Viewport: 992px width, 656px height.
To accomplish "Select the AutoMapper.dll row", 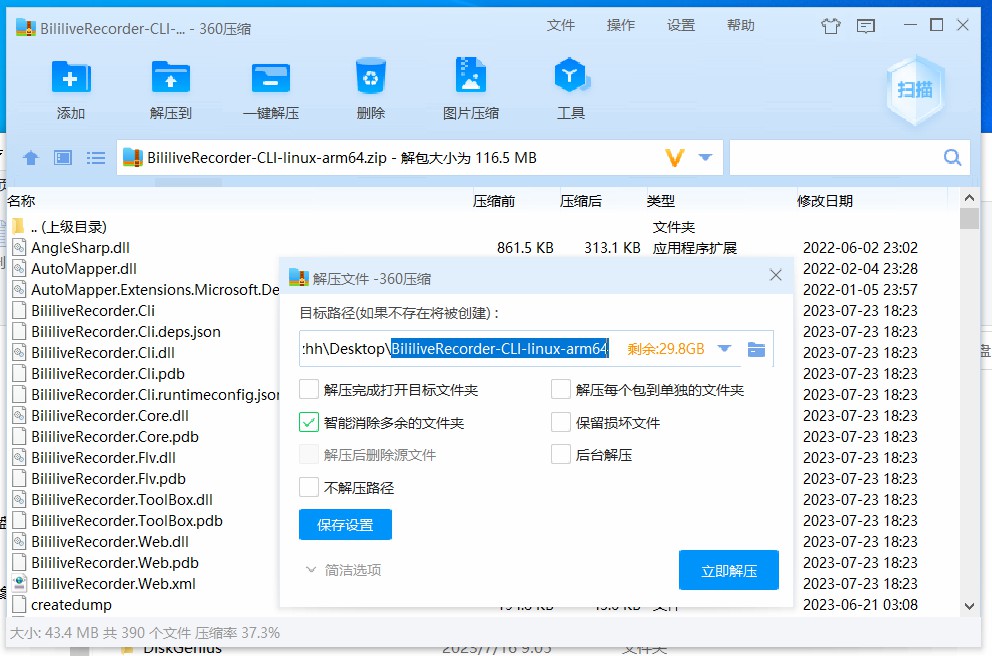I will point(84,268).
